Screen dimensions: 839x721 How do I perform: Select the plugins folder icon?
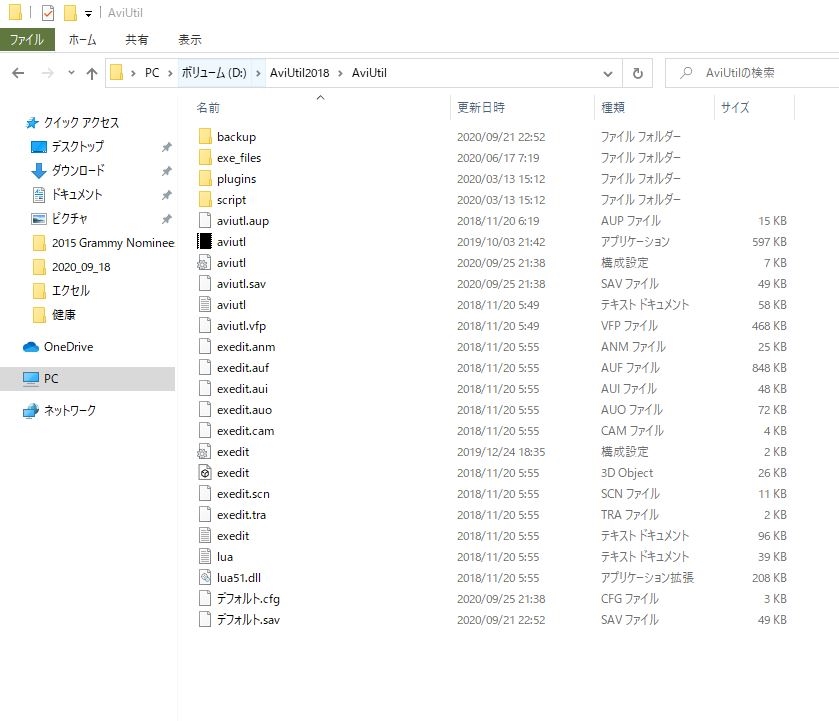click(205, 178)
